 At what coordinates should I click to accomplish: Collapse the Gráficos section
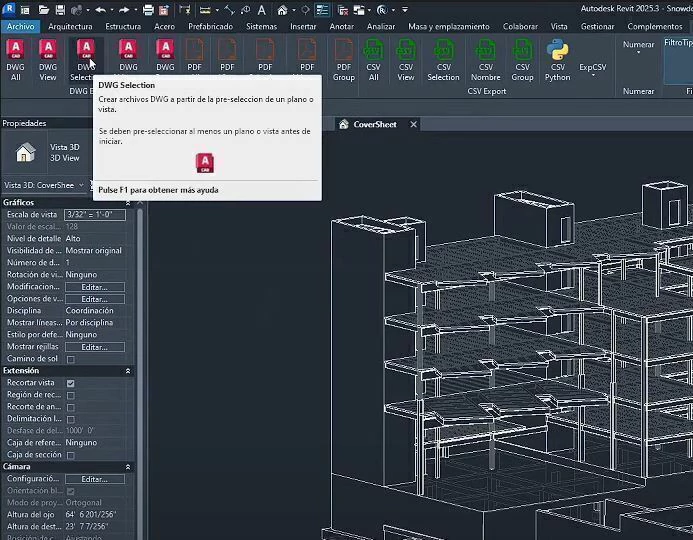click(x=128, y=203)
